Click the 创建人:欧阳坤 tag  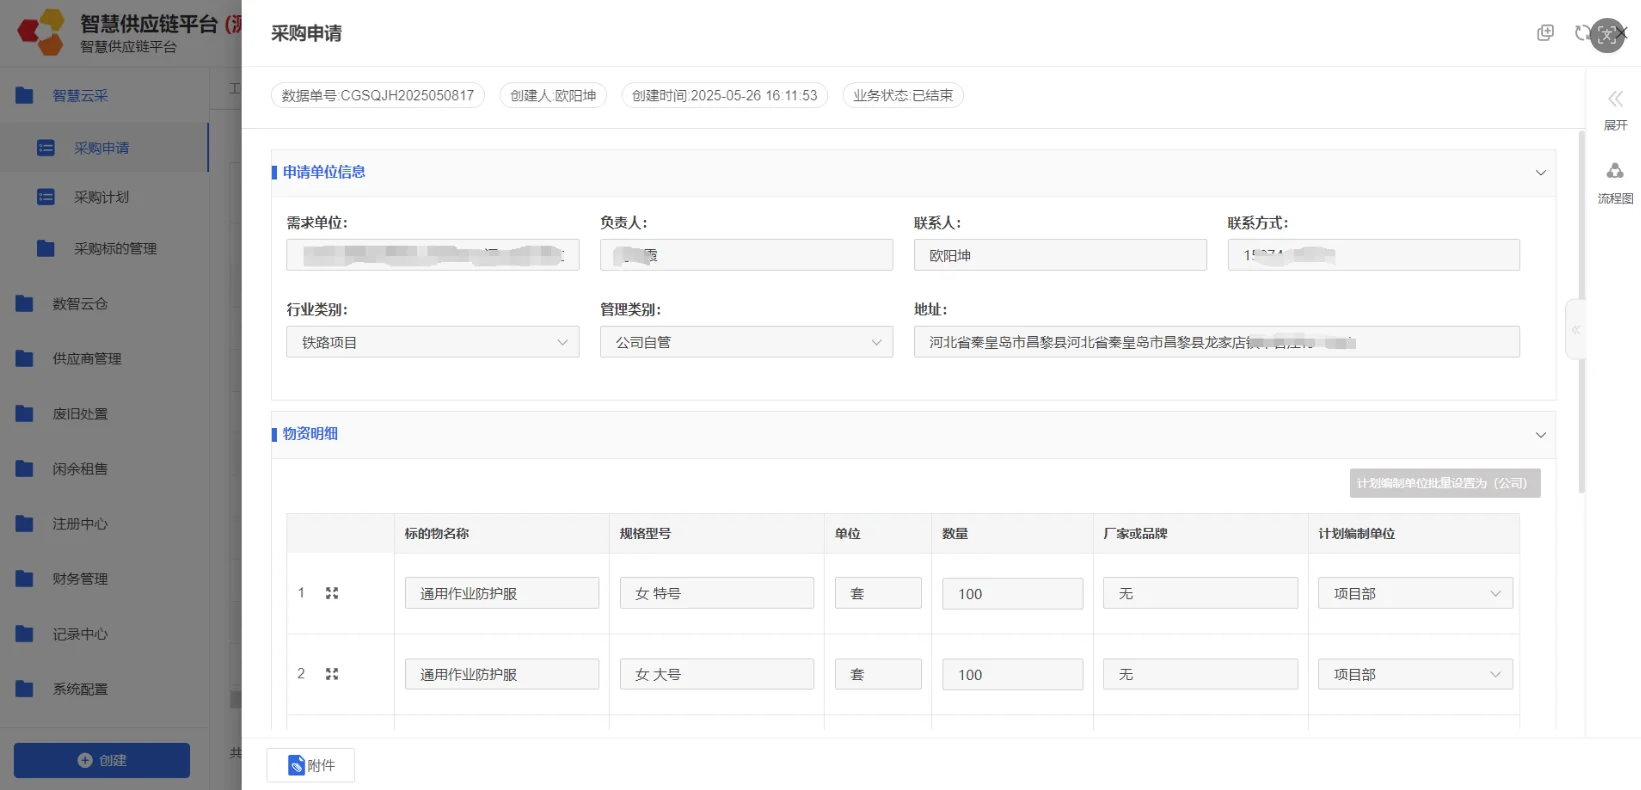coord(553,95)
